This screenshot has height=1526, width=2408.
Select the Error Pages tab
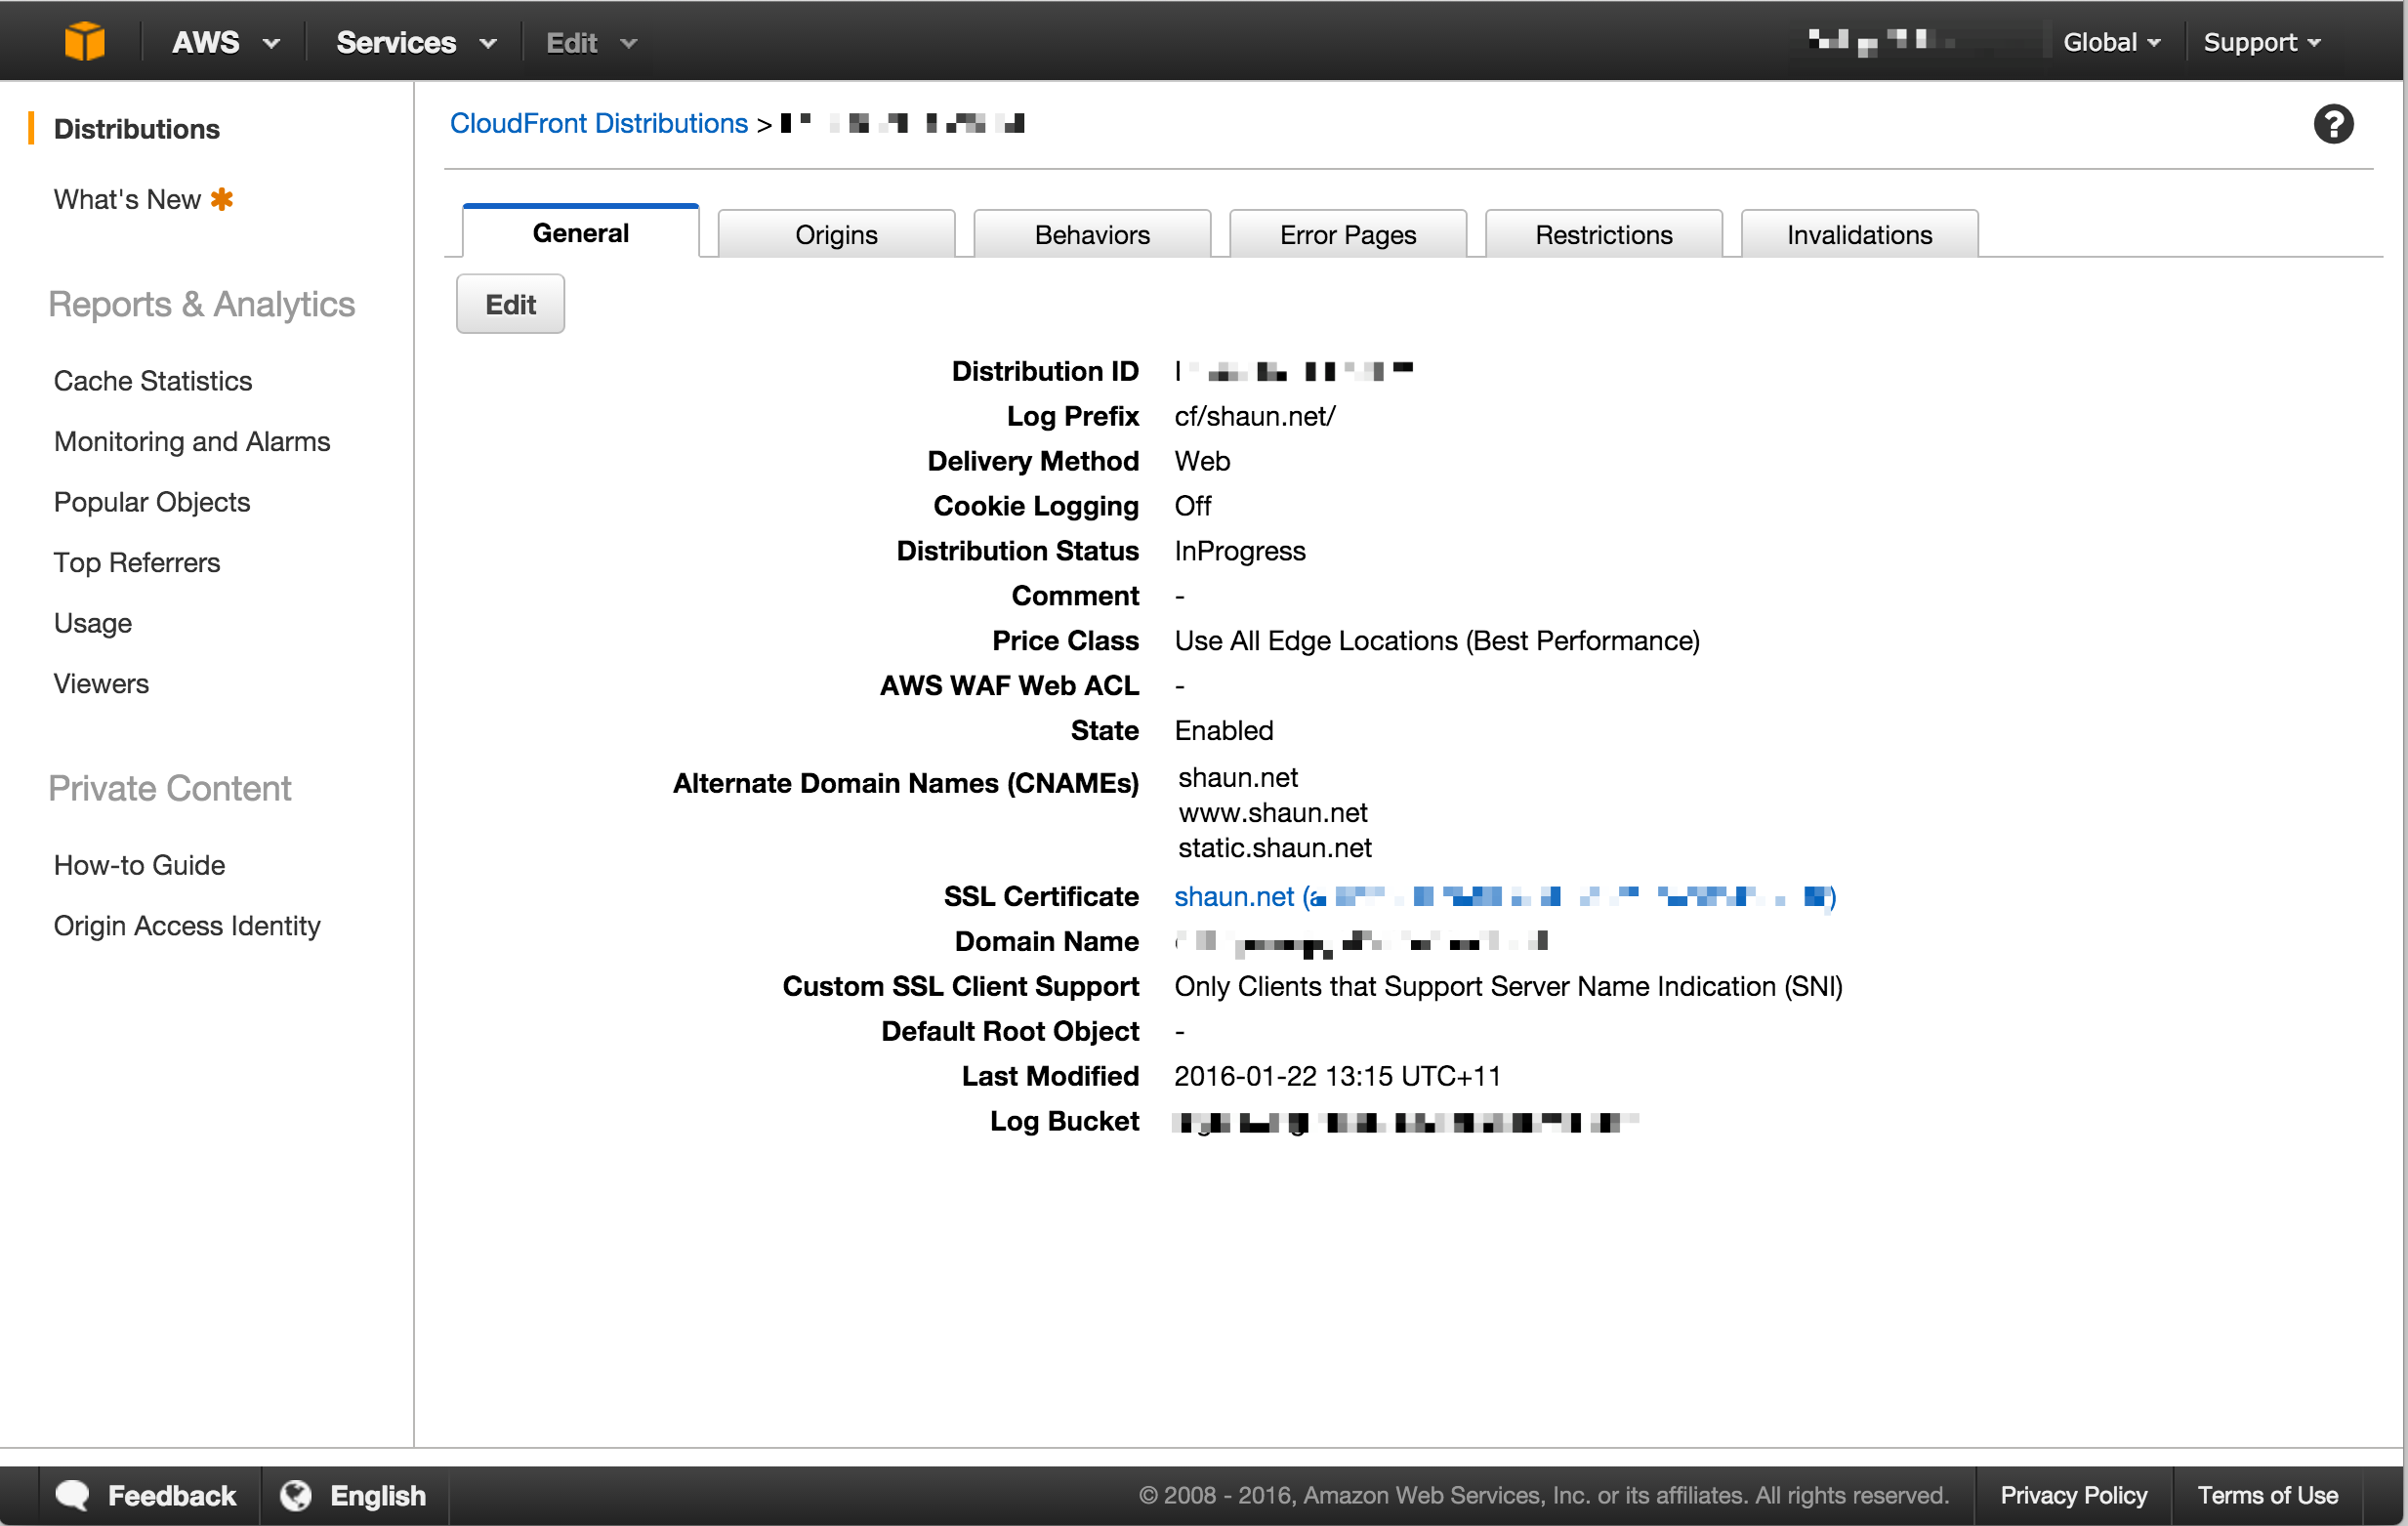click(x=1347, y=234)
